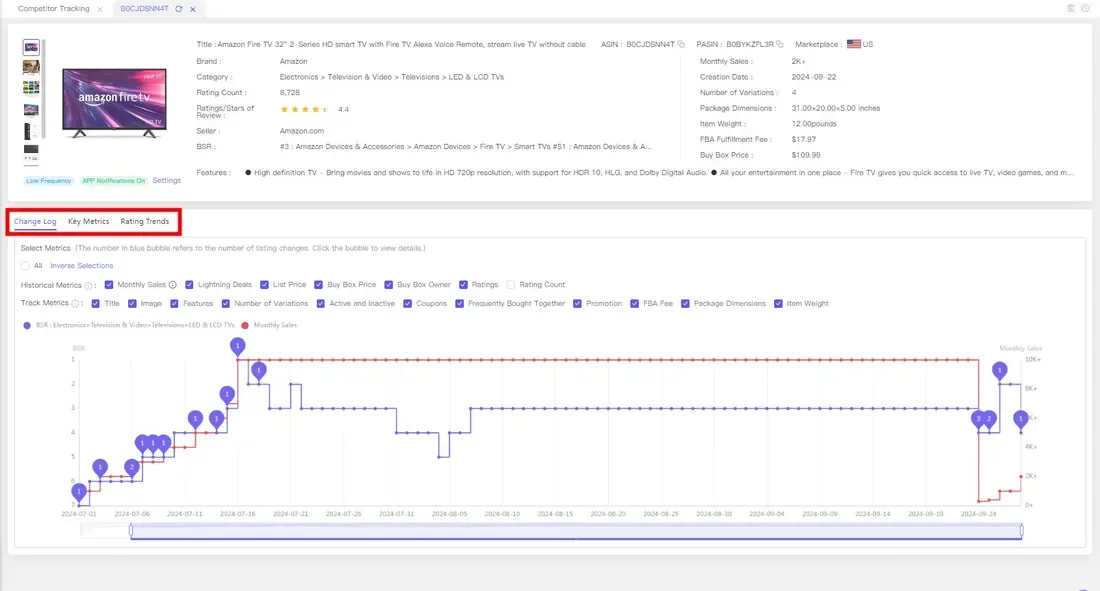Grab the left handle of date range slider

click(x=131, y=531)
